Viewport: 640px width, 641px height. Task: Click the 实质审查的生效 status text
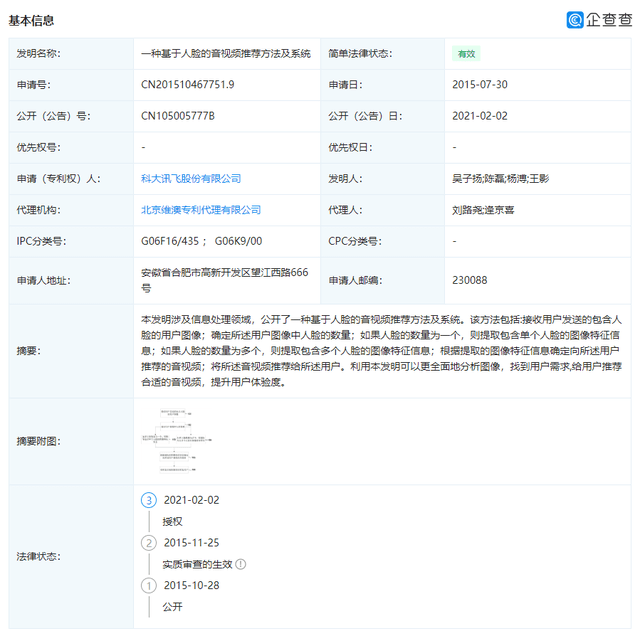198,565
